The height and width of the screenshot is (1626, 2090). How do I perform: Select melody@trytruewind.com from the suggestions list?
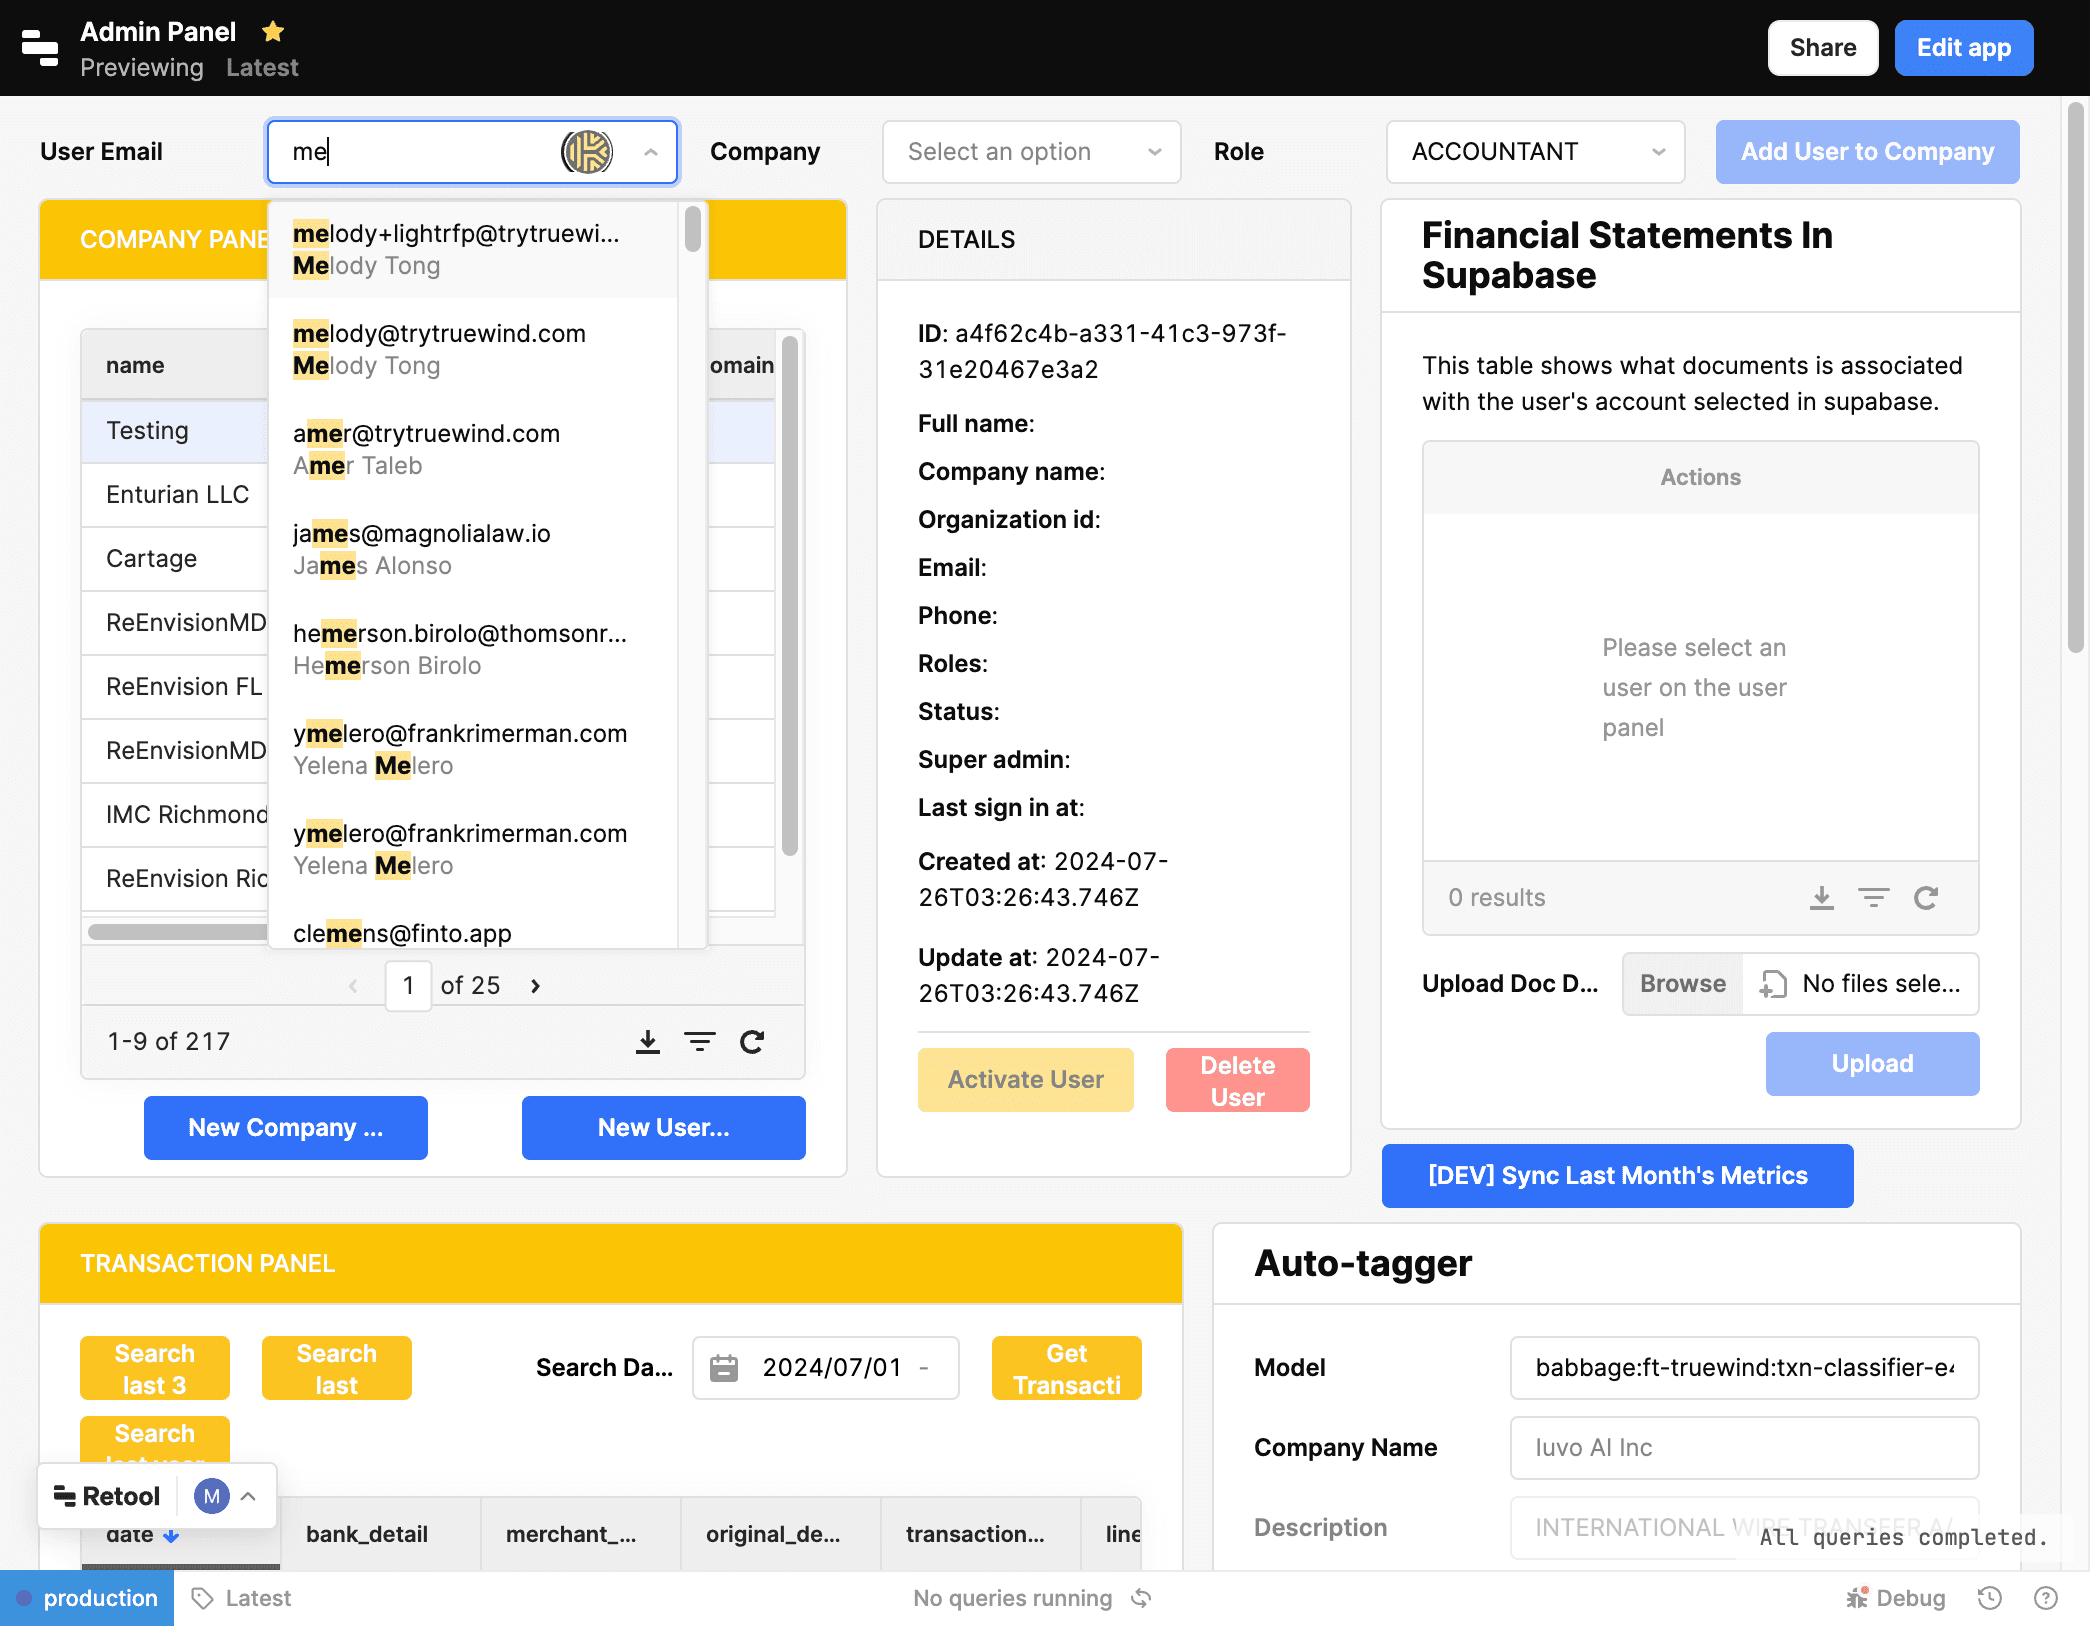[440, 348]
